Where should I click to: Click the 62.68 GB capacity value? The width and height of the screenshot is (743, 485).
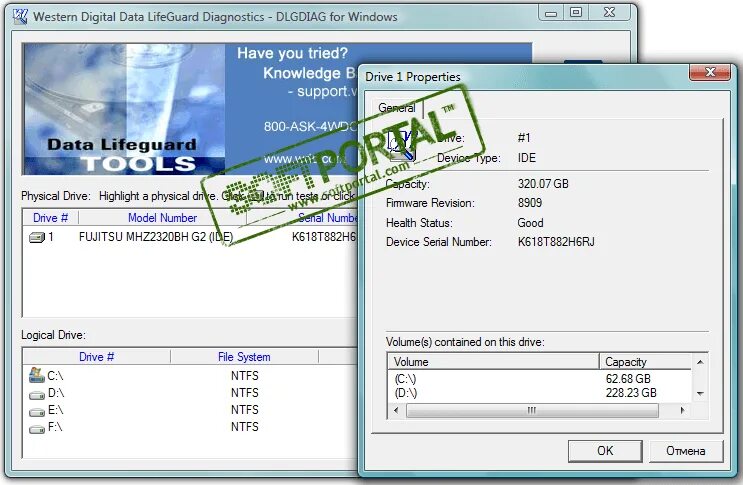coord(628,379)
